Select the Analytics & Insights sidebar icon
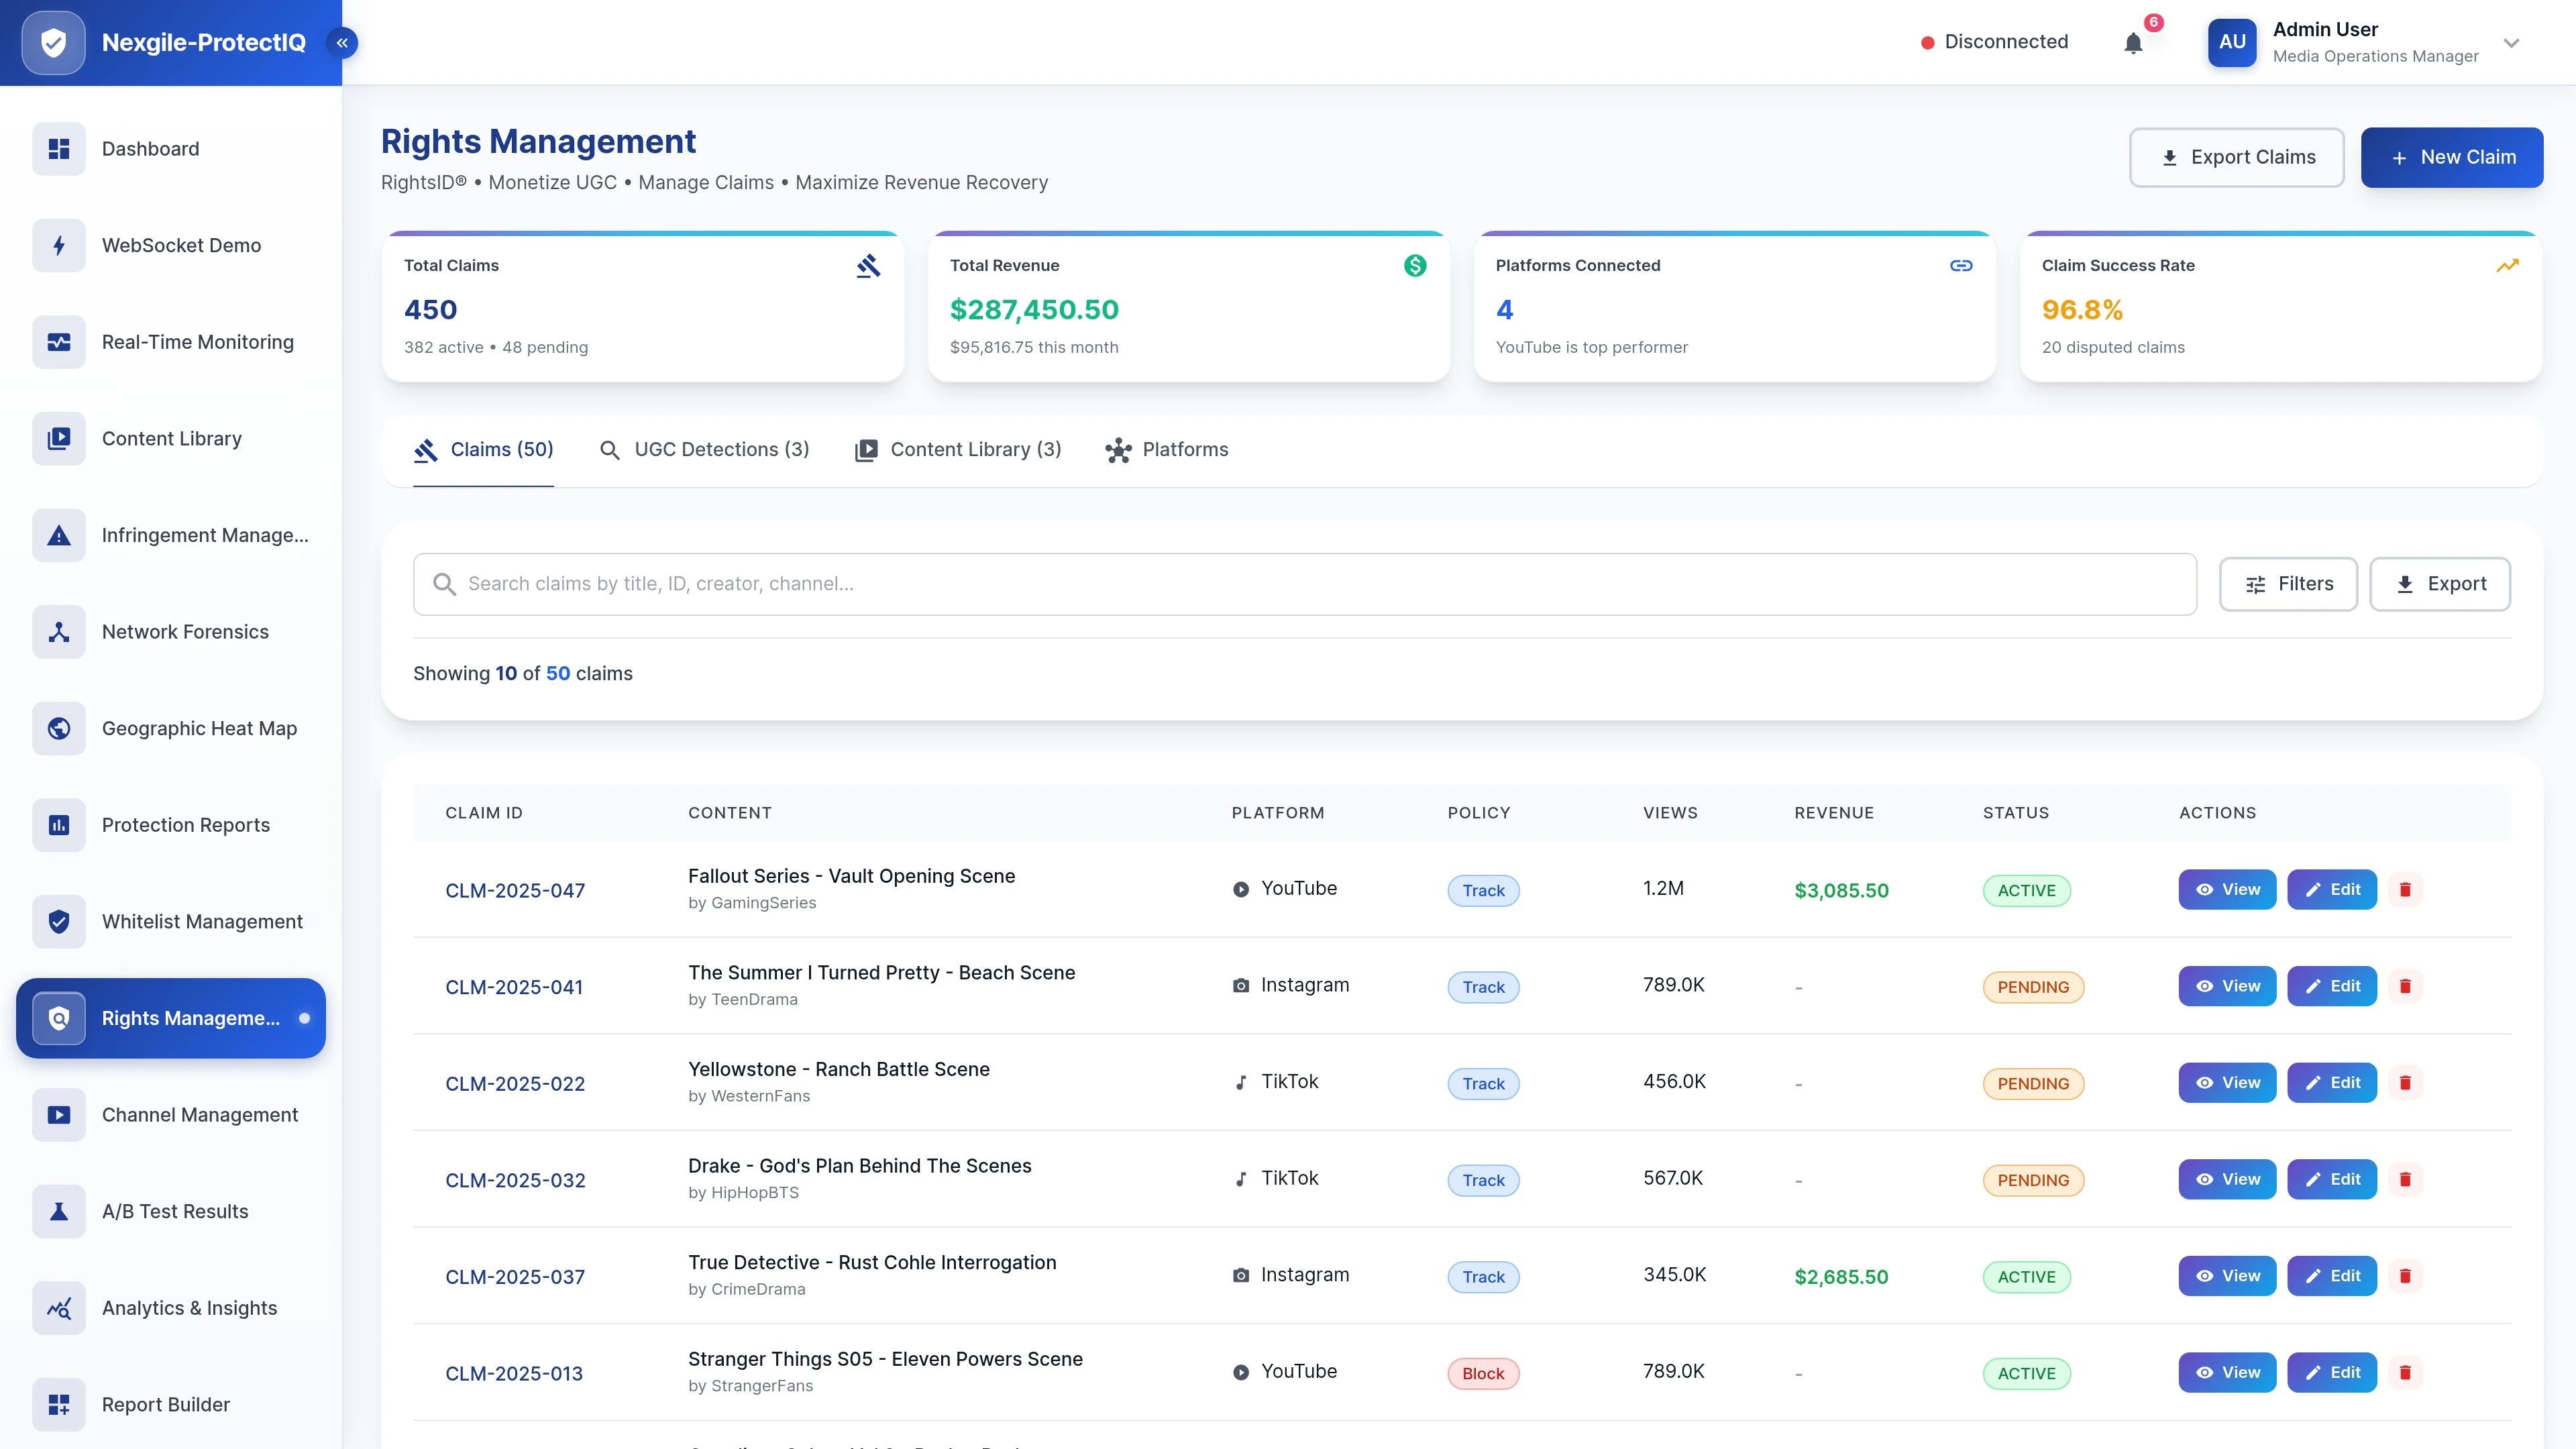 click(x=57, y=1308)
